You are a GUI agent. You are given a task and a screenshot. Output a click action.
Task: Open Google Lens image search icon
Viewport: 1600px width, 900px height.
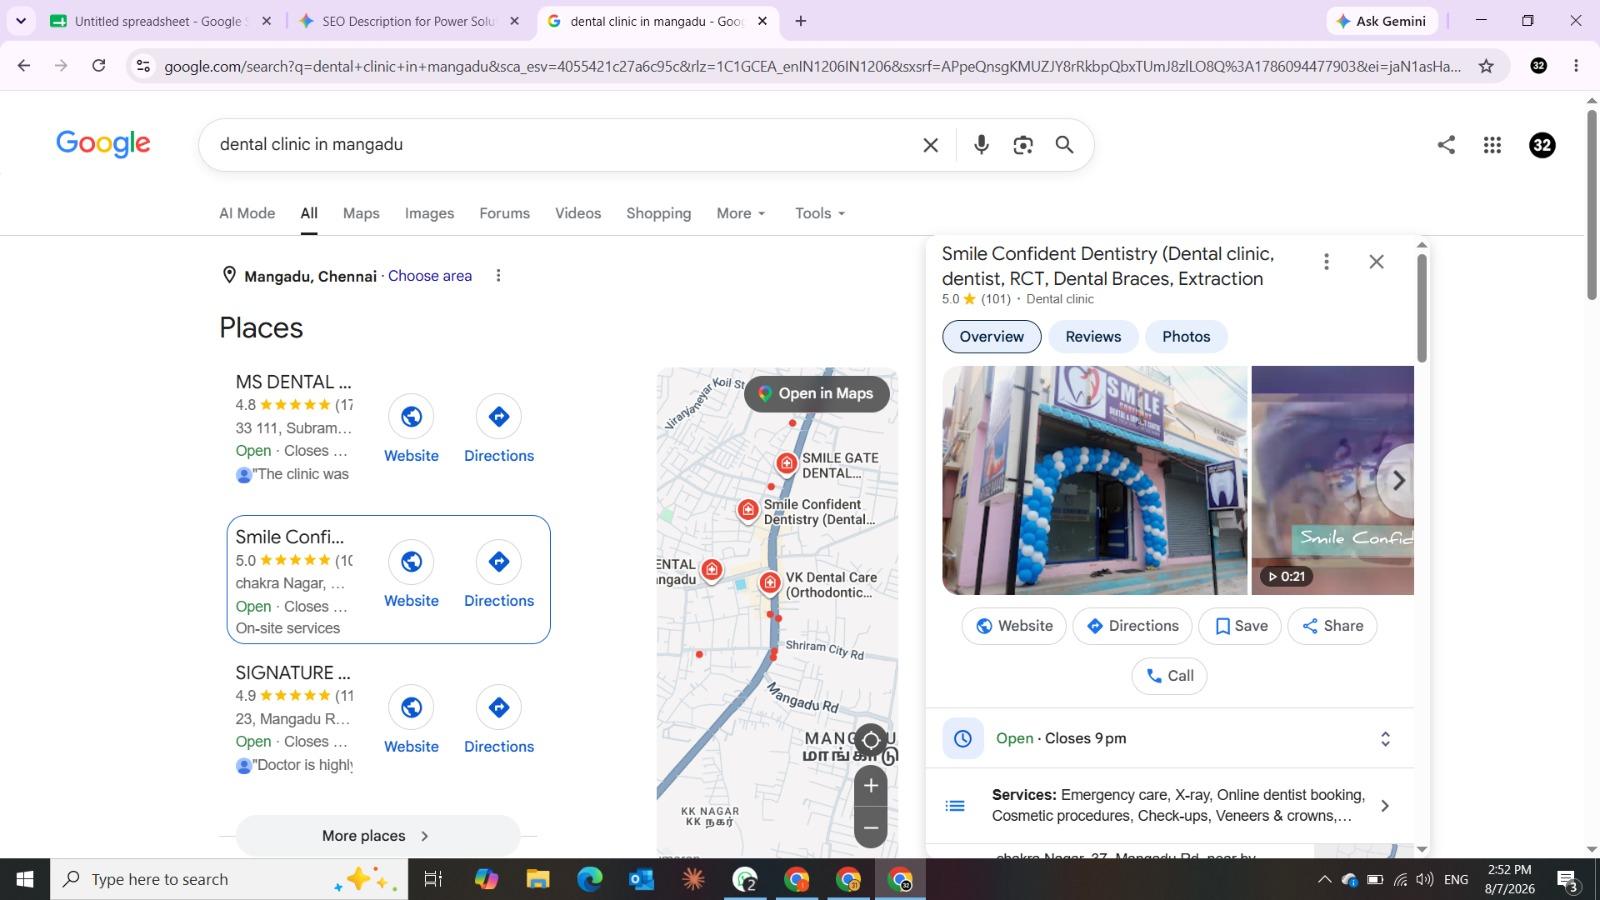tap(1022, 145)
